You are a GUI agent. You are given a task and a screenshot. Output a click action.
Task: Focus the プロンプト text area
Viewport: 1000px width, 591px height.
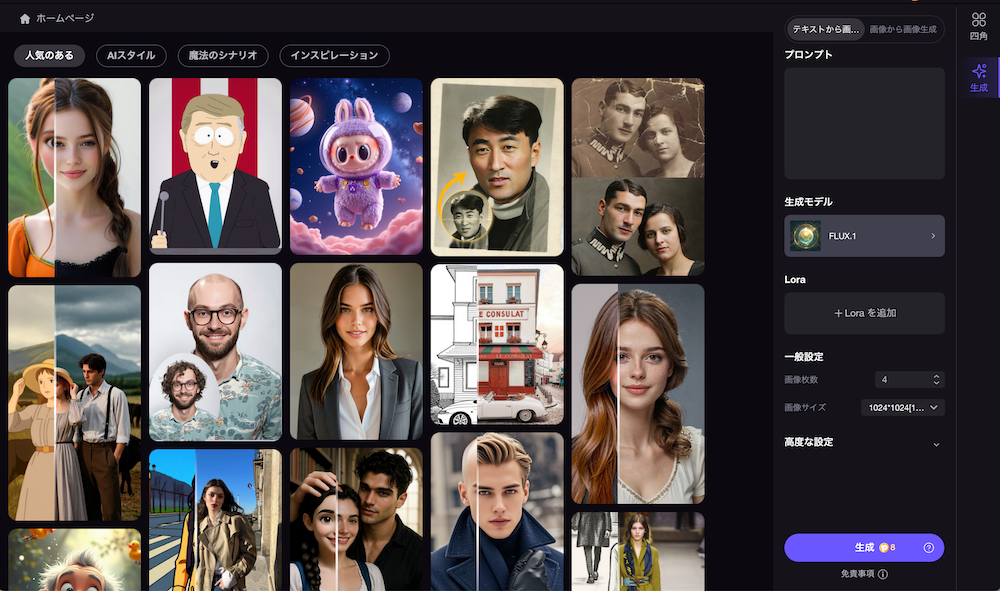tap(864, 123)
